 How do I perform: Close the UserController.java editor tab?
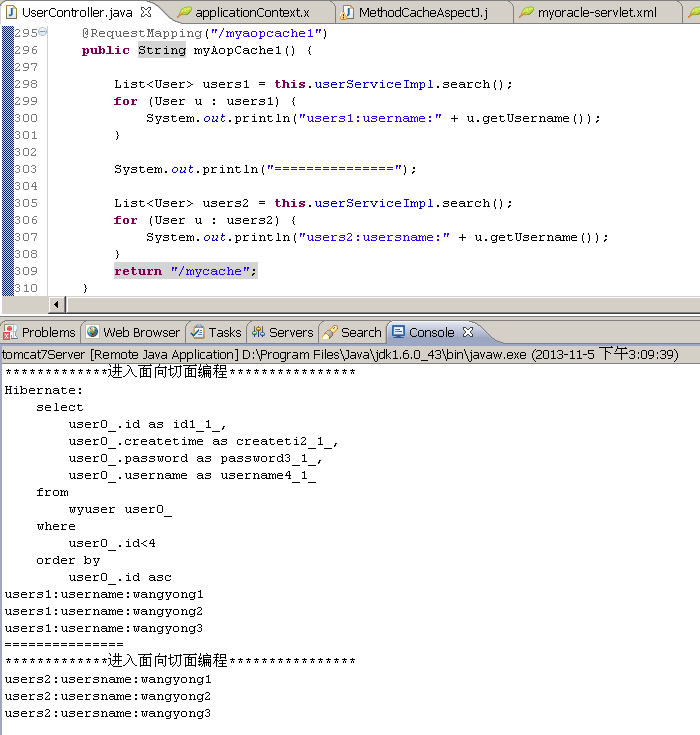click(146, 12)
